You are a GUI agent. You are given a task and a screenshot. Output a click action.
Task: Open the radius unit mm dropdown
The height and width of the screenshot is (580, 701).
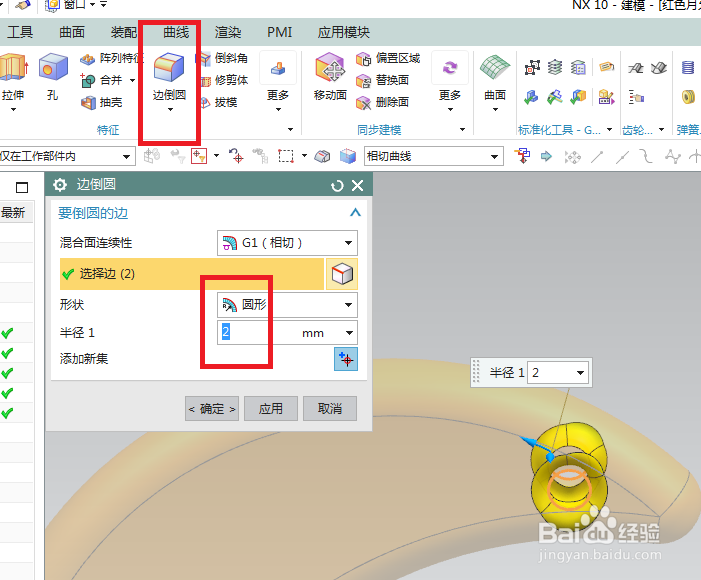pos(349,333)
